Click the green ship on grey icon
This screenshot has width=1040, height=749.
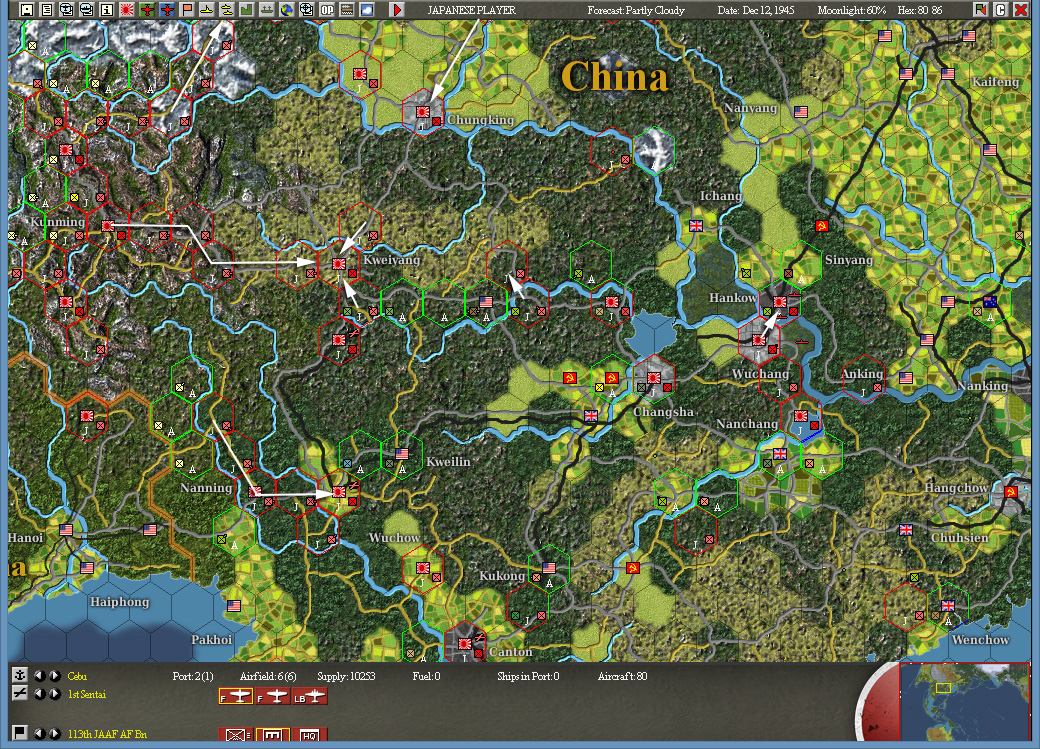267,10
